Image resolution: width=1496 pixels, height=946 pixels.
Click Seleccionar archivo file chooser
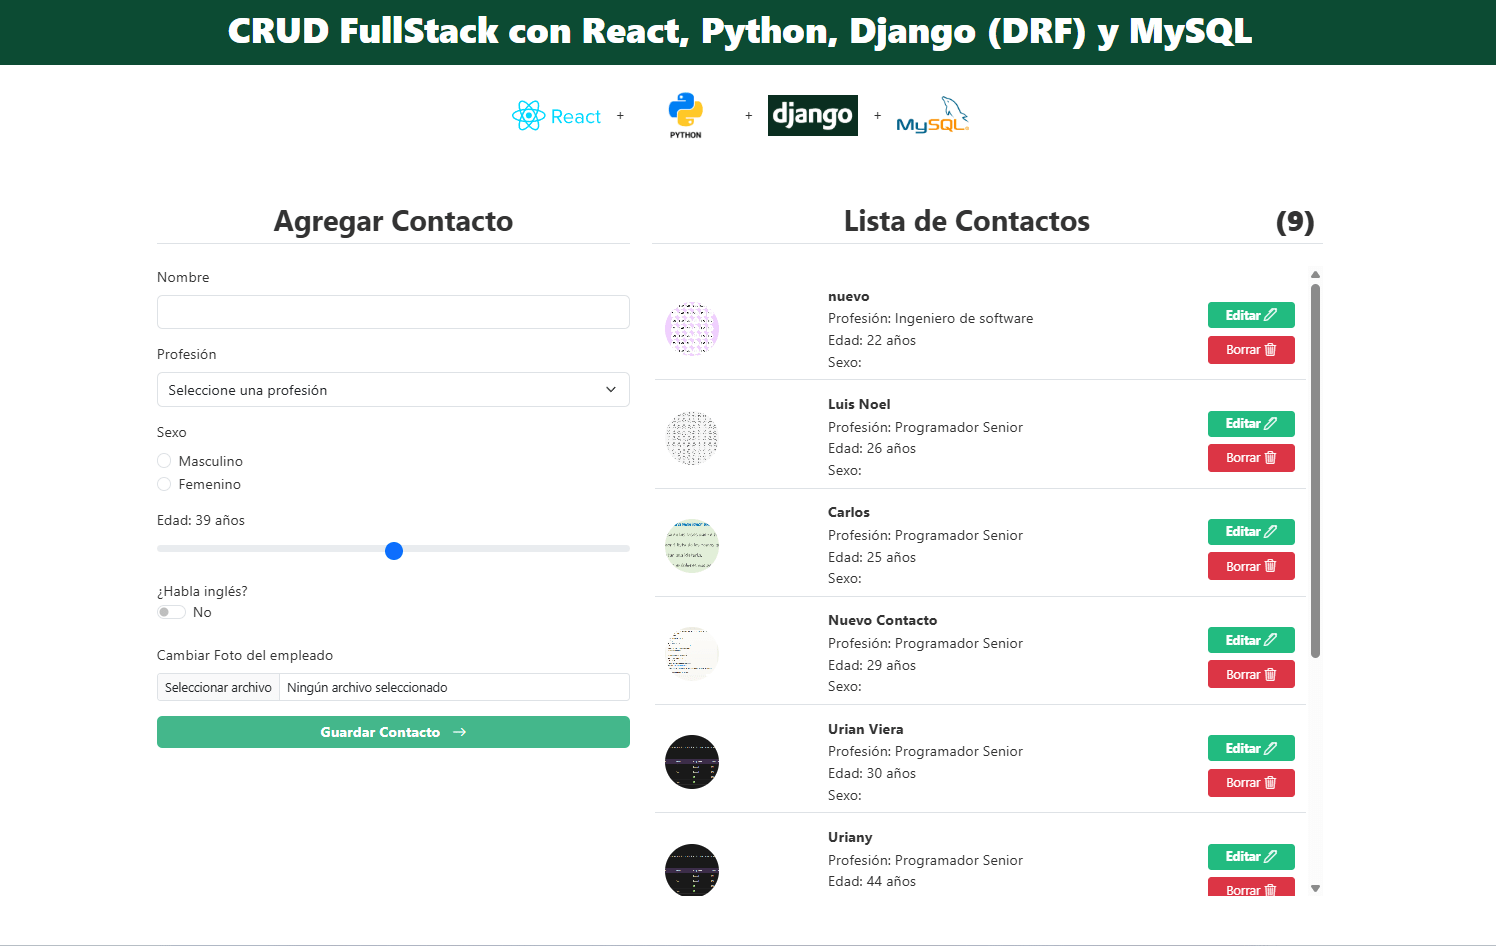218,687
